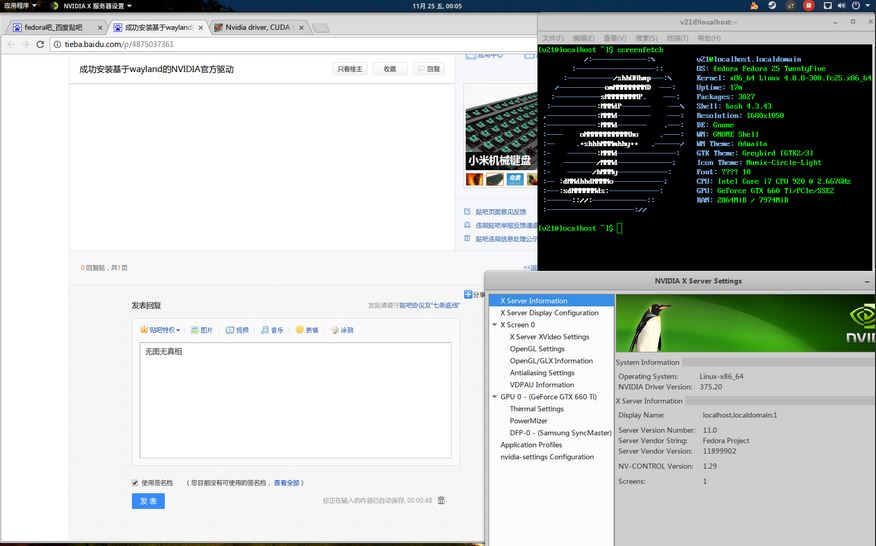Open the 贴吧页面意见反馈 link
Viewport: 876px width, 546px height.
coord(501,212)
